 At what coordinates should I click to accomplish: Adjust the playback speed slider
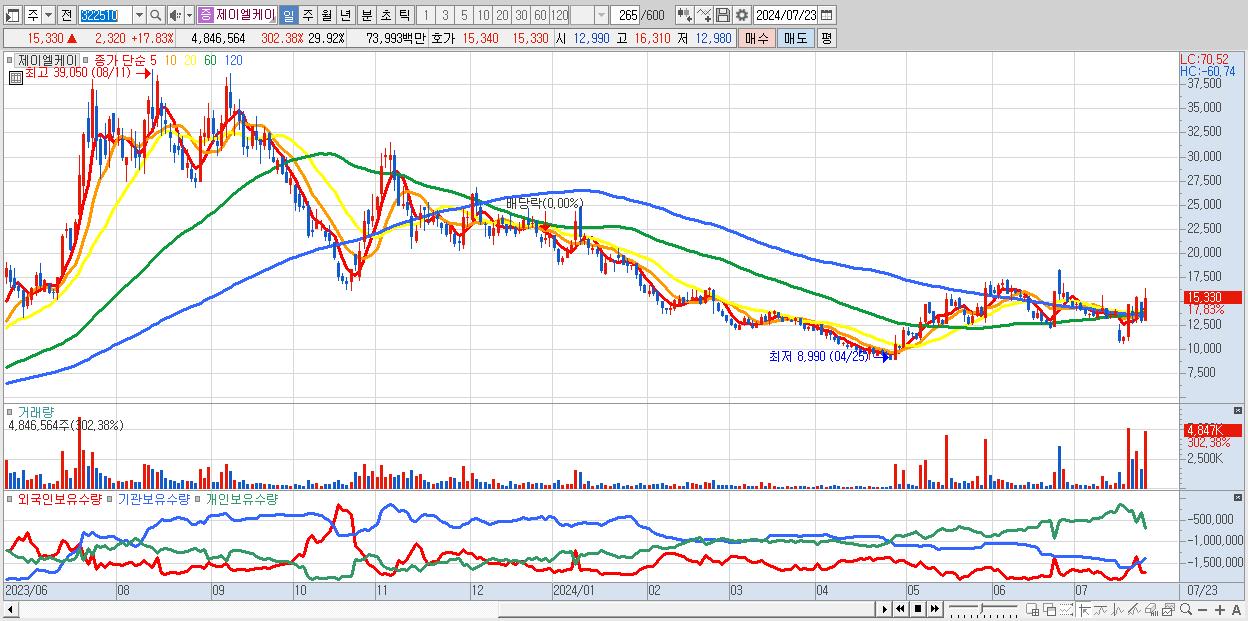(x=983, y=608)
